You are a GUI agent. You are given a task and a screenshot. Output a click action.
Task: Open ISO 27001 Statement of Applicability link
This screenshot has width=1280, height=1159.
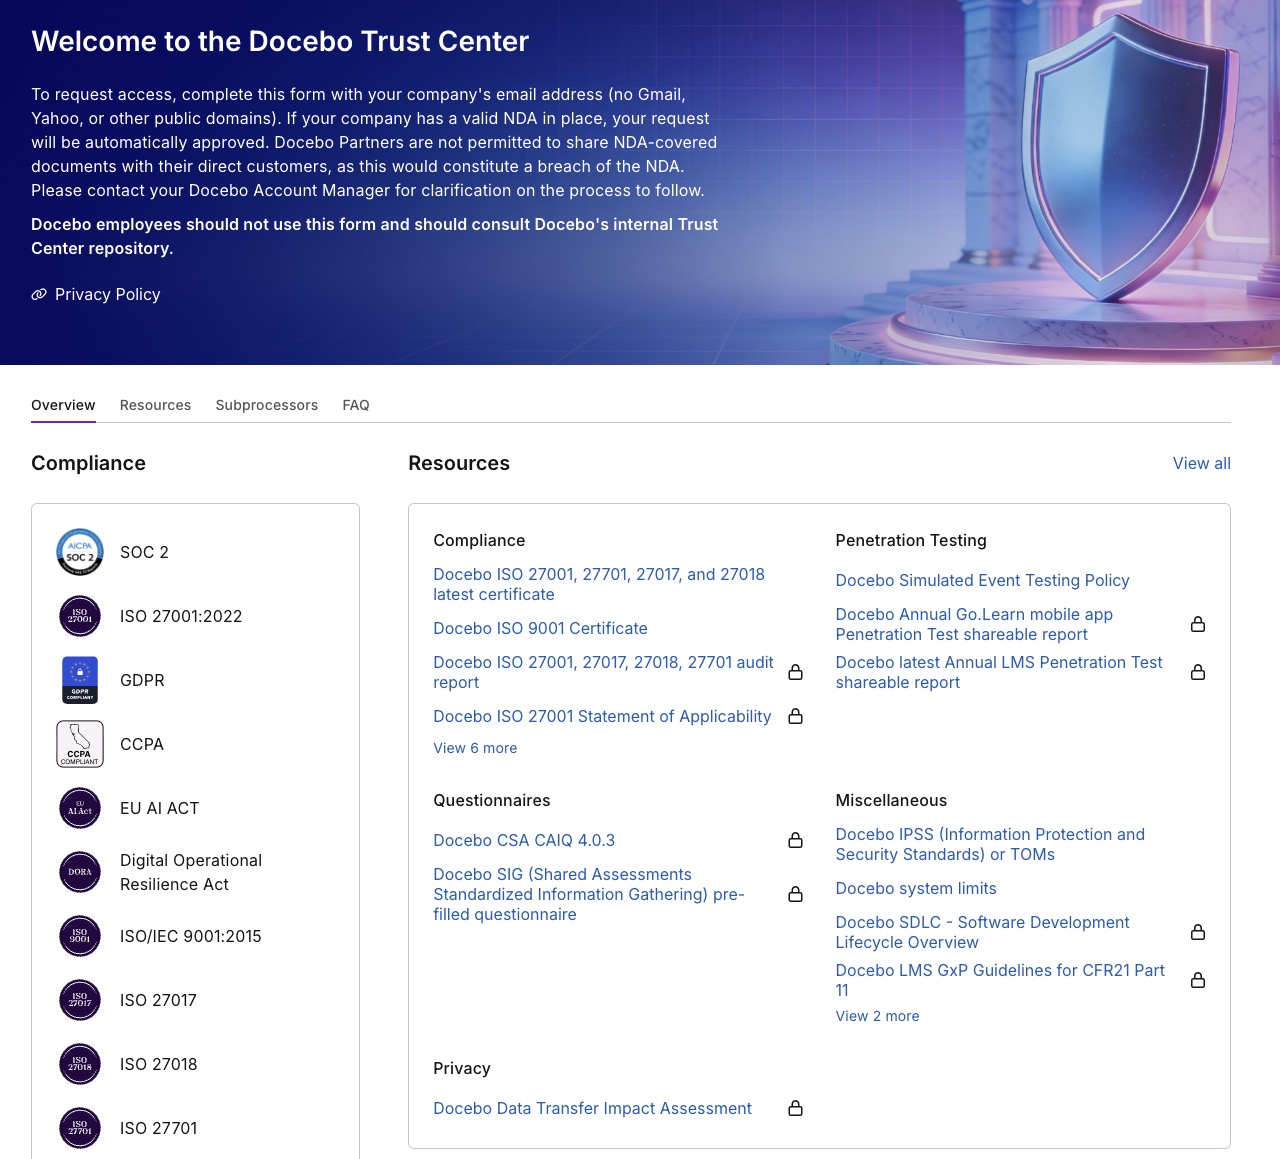[x=602, y=716]
